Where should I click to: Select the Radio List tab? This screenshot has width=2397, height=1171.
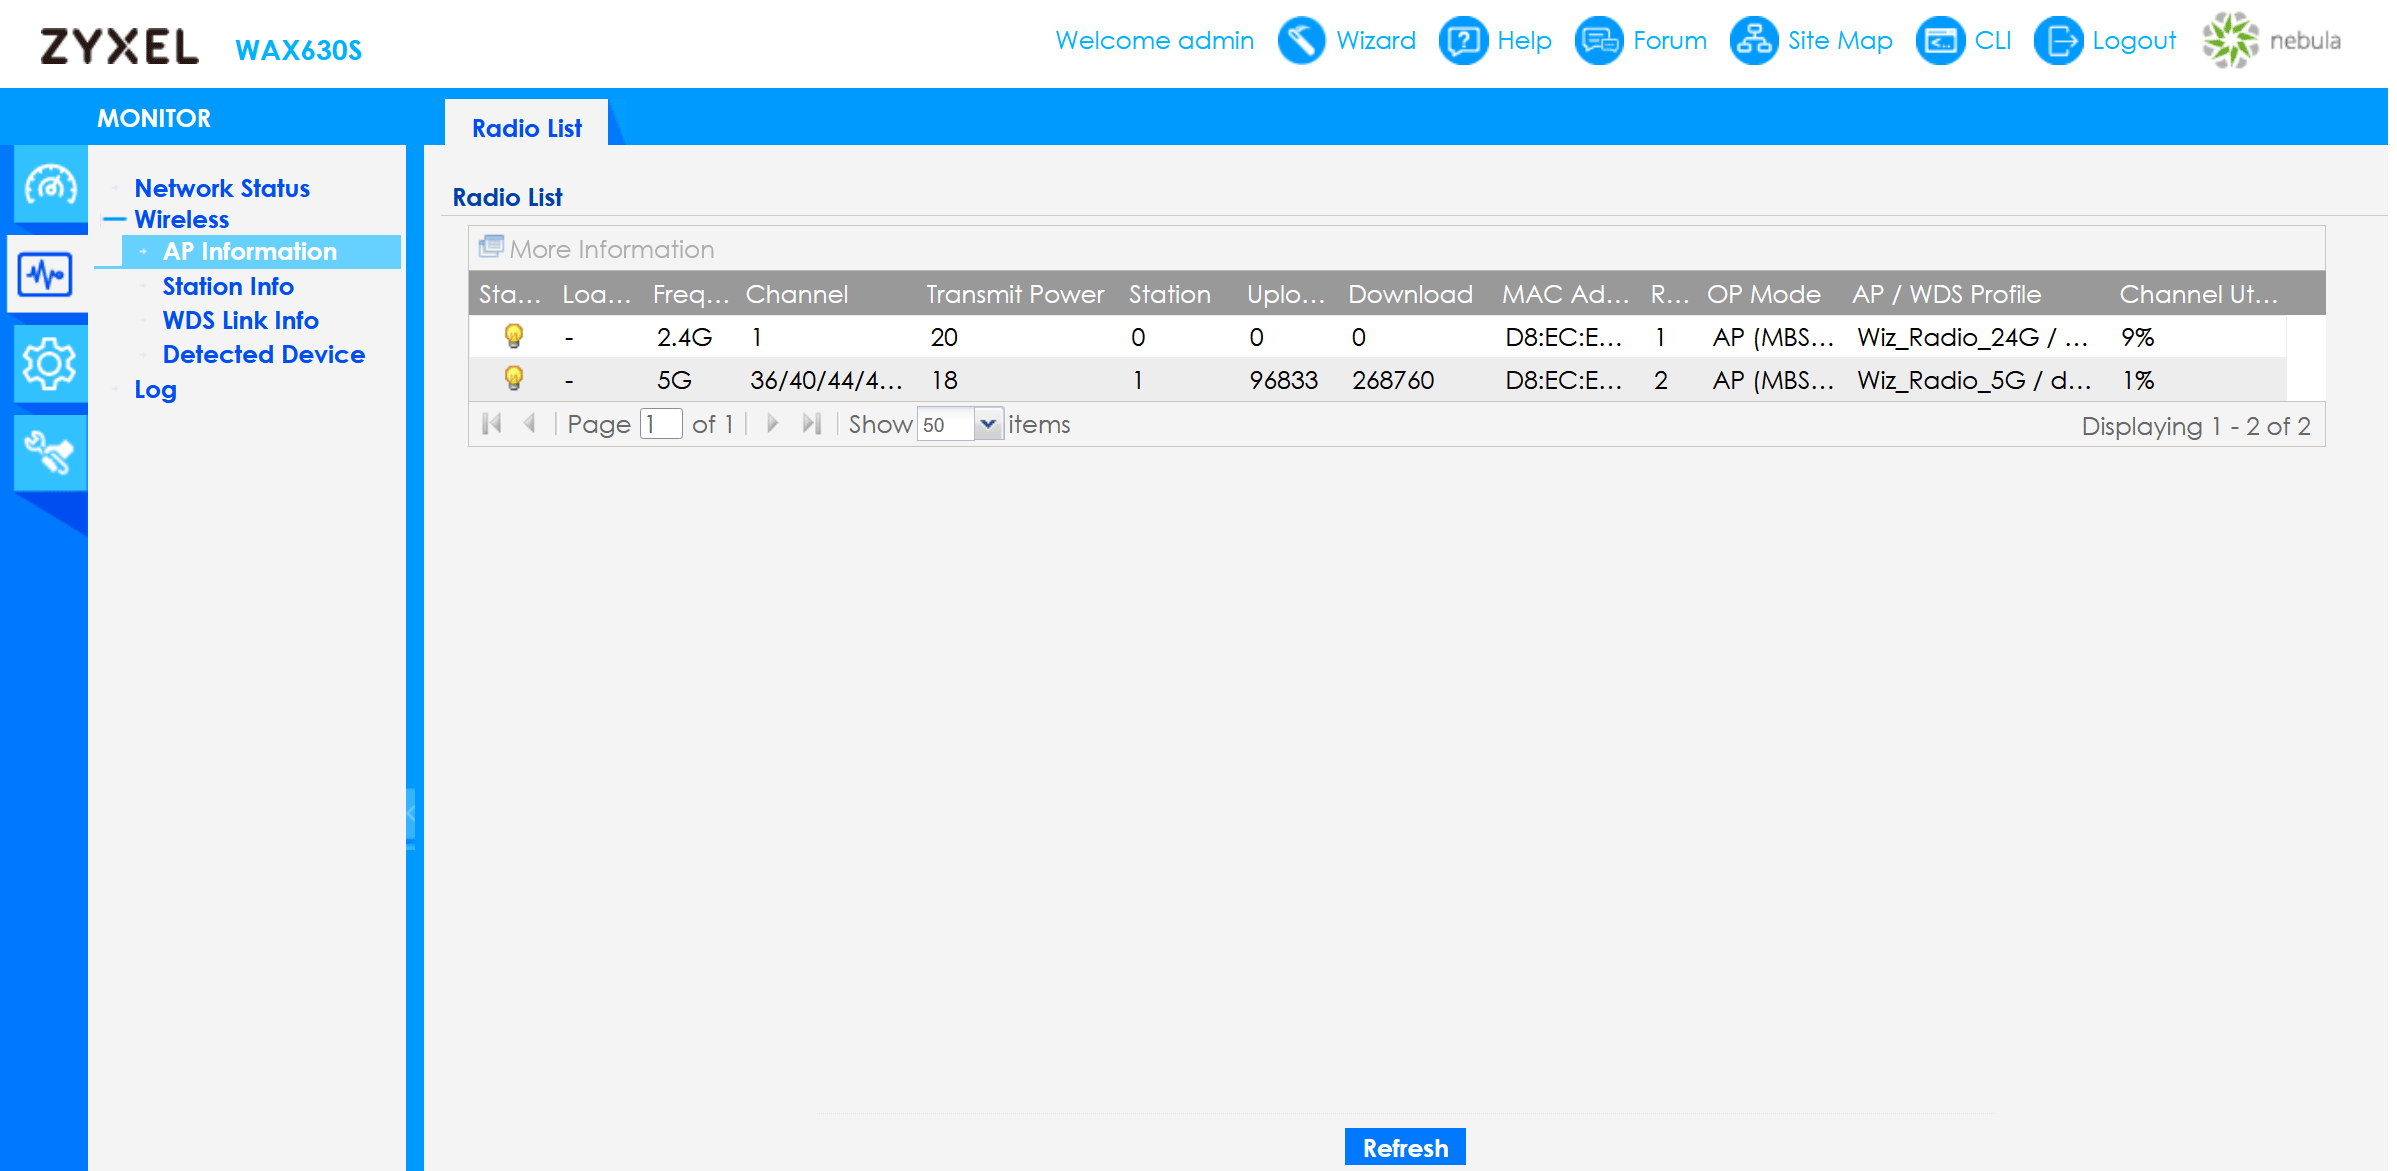[x=526, y=128]
